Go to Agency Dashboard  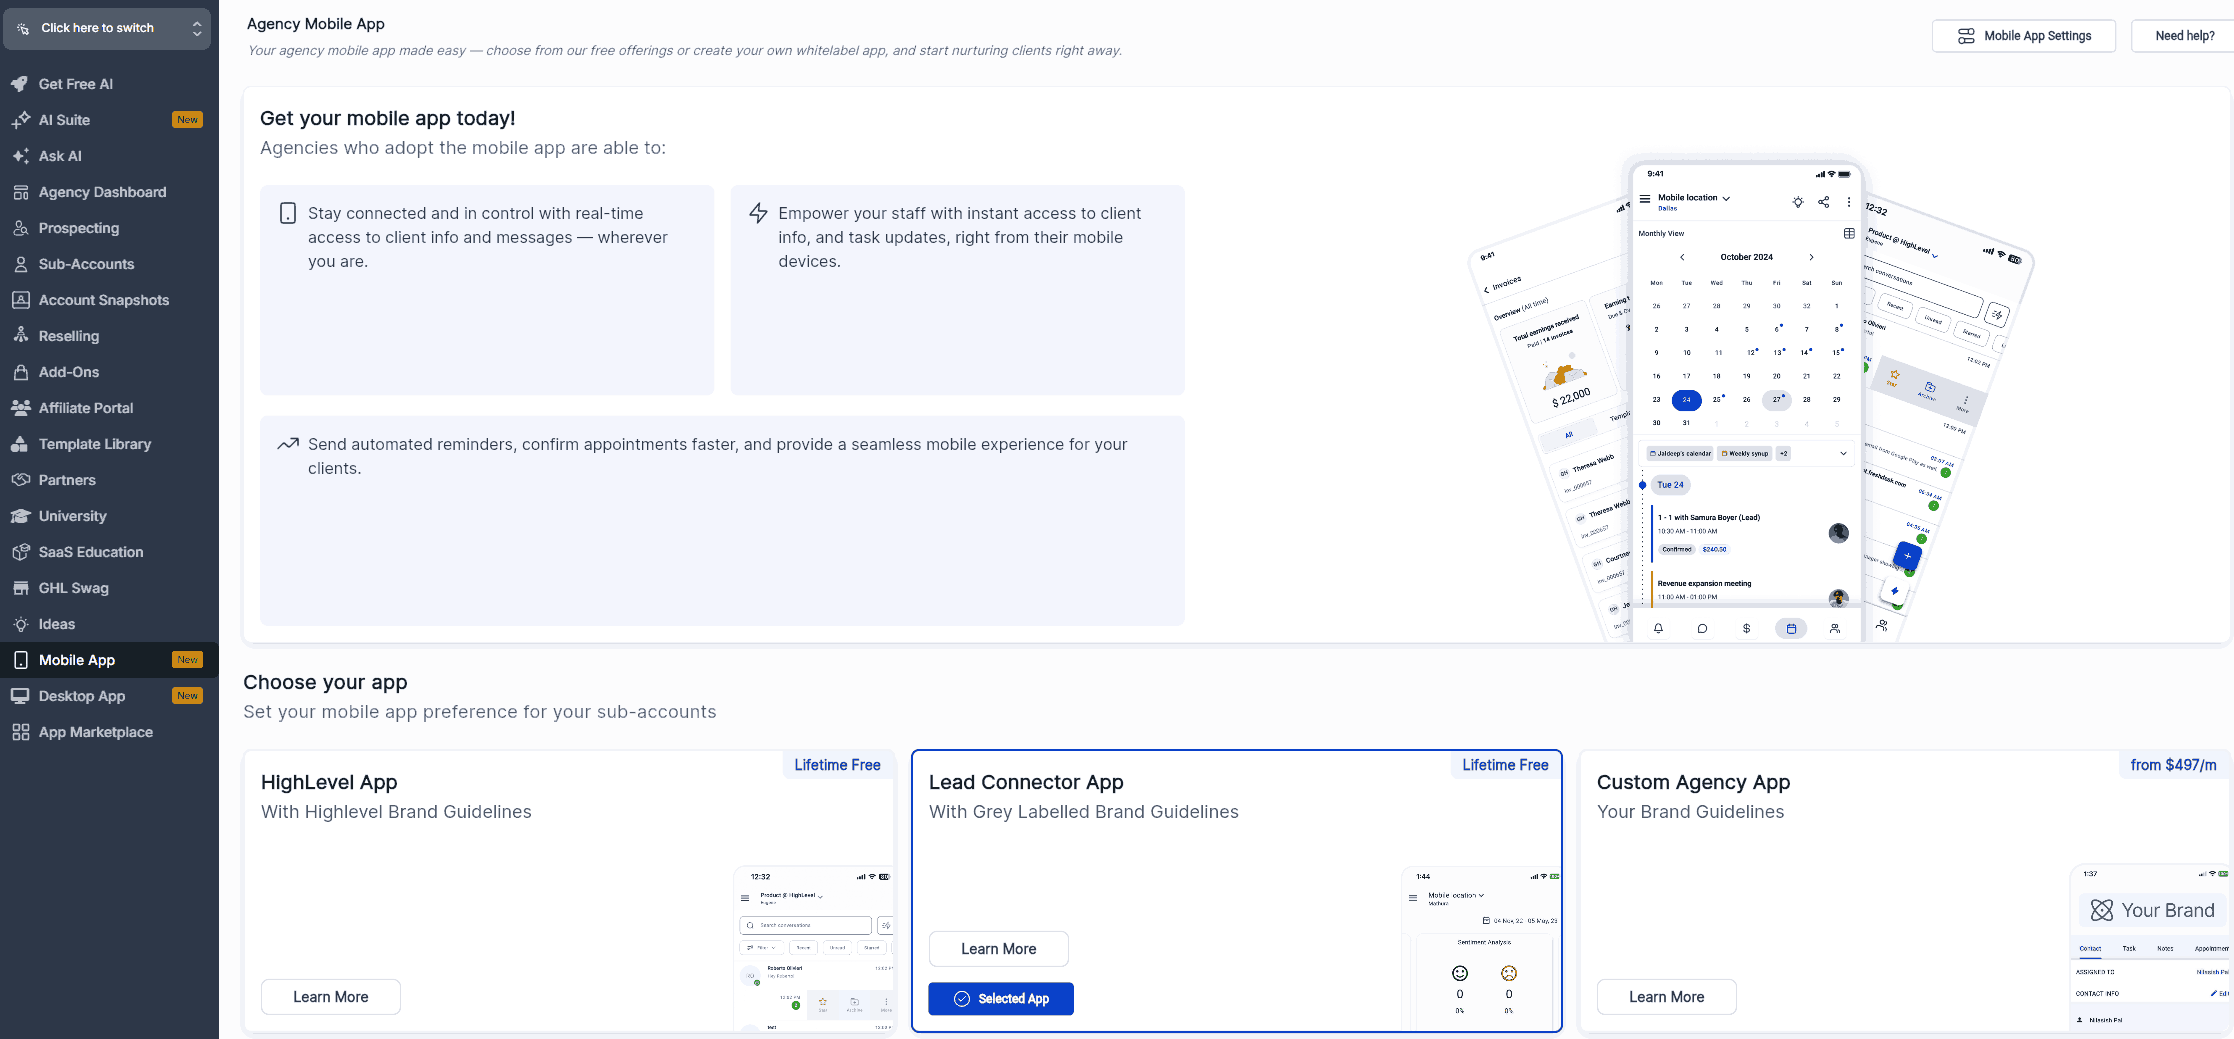coord(109,192)
